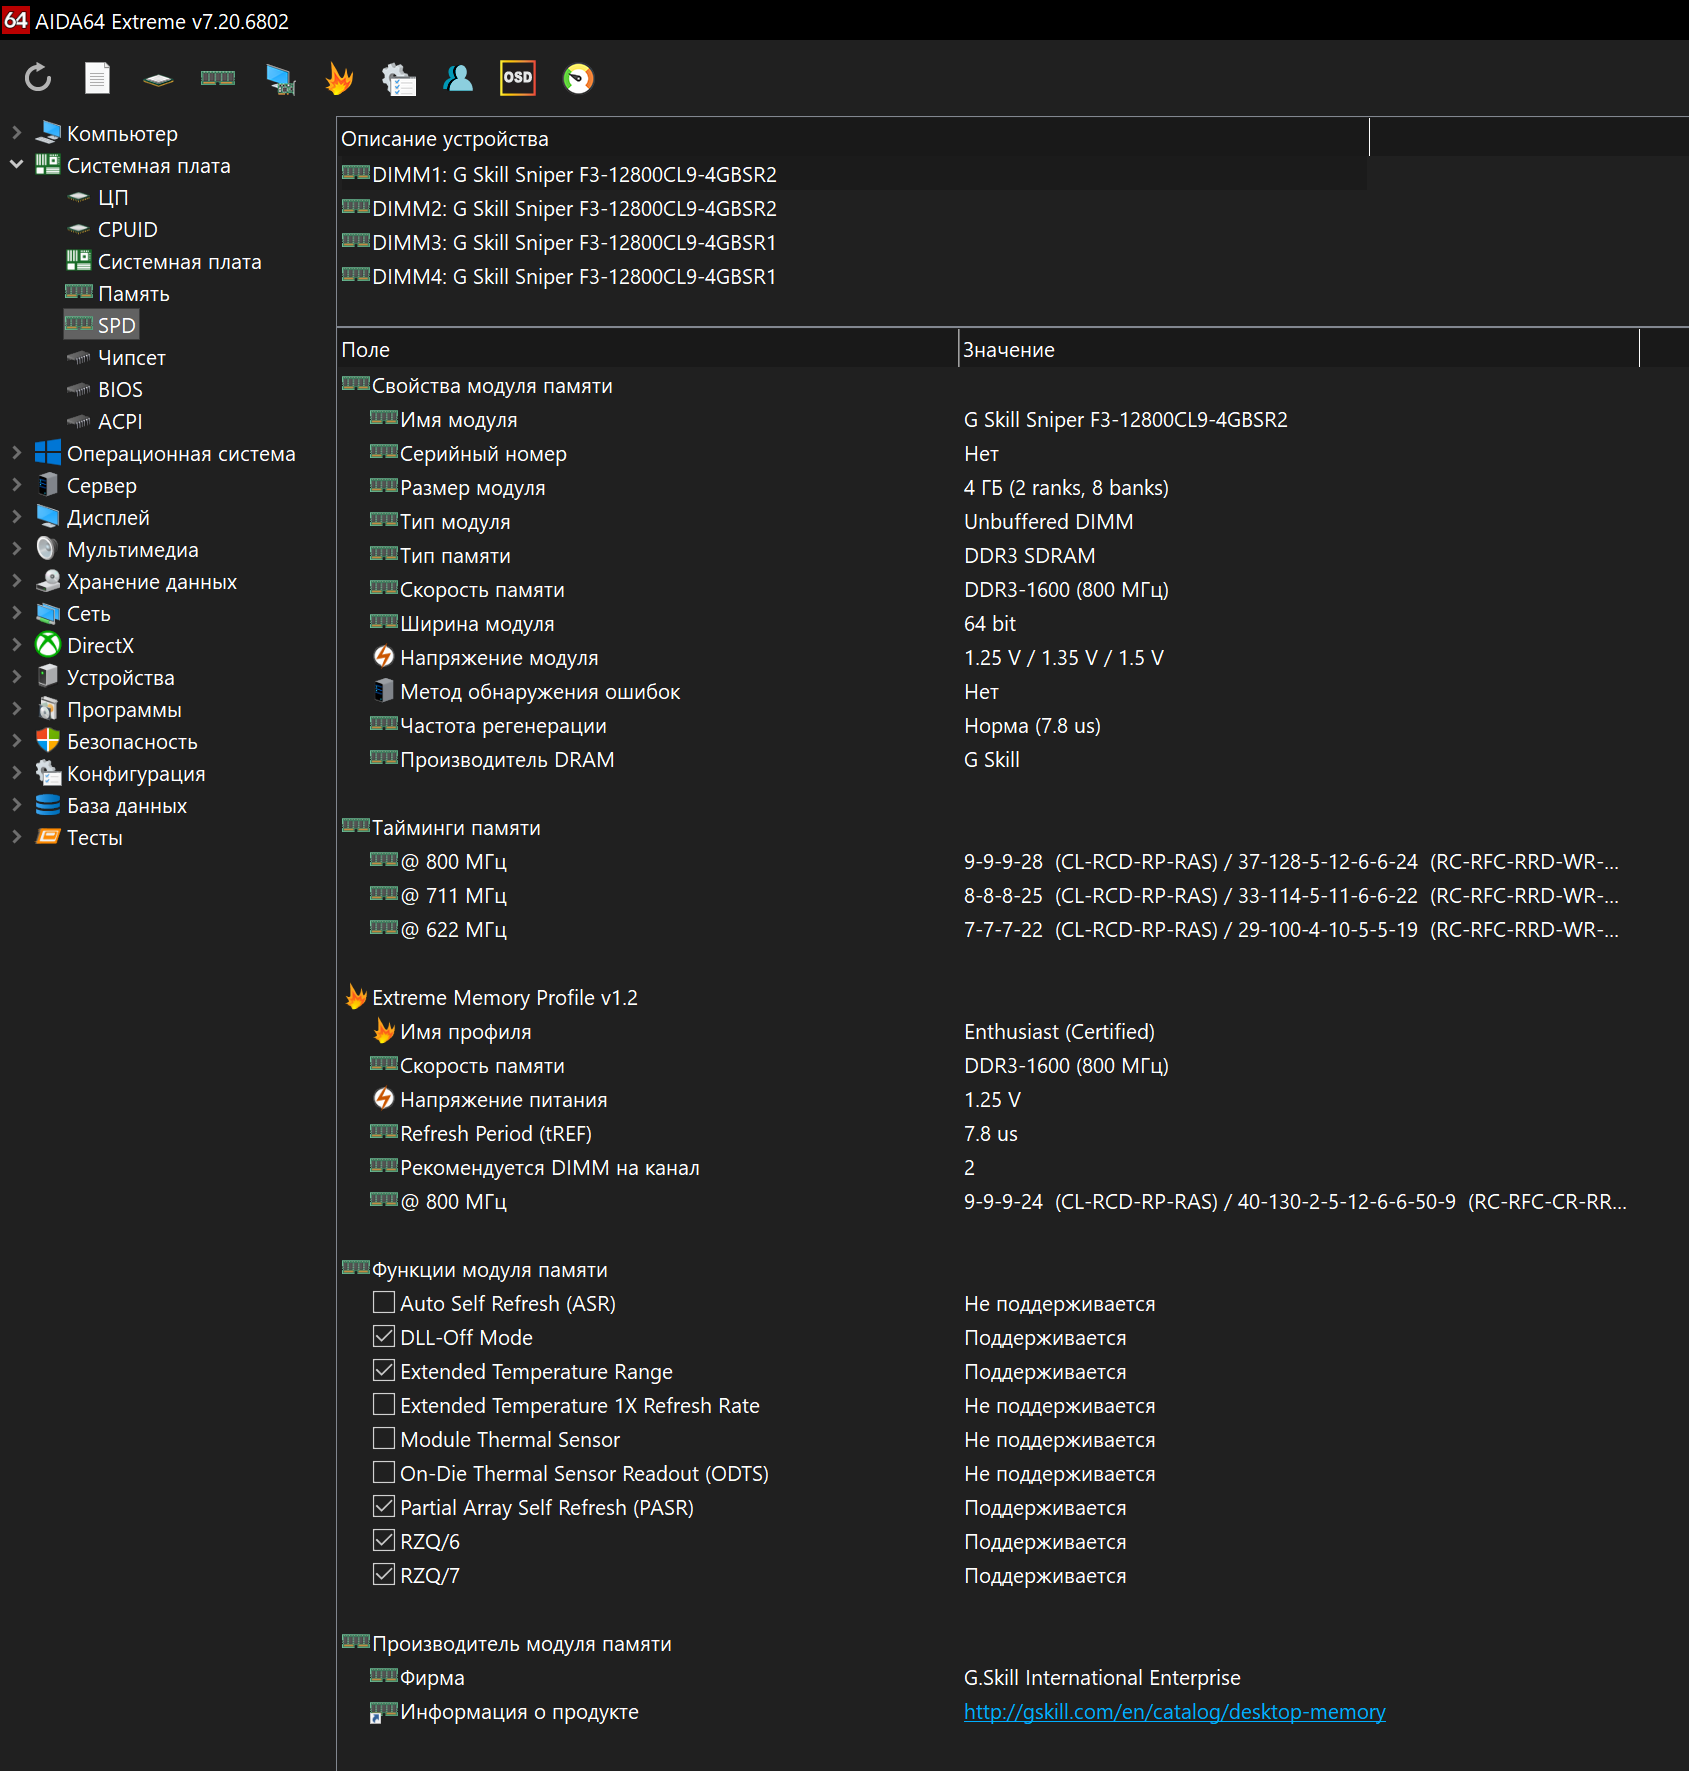The image size is (1689, 1771).
Task: Expand the Компьютер tree node
Action: click(16, 132)
